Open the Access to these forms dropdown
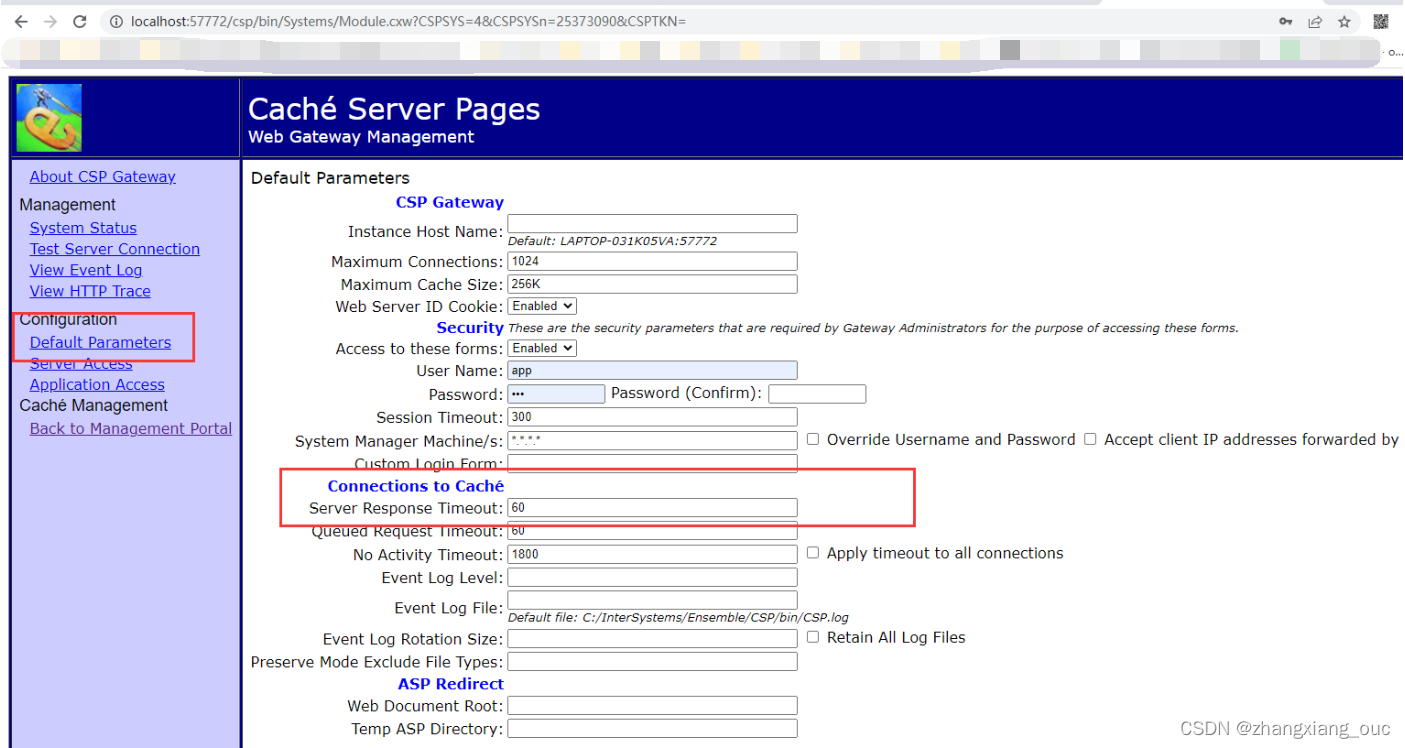This screenshot has width=1405, height=748. tap(542, 348)
